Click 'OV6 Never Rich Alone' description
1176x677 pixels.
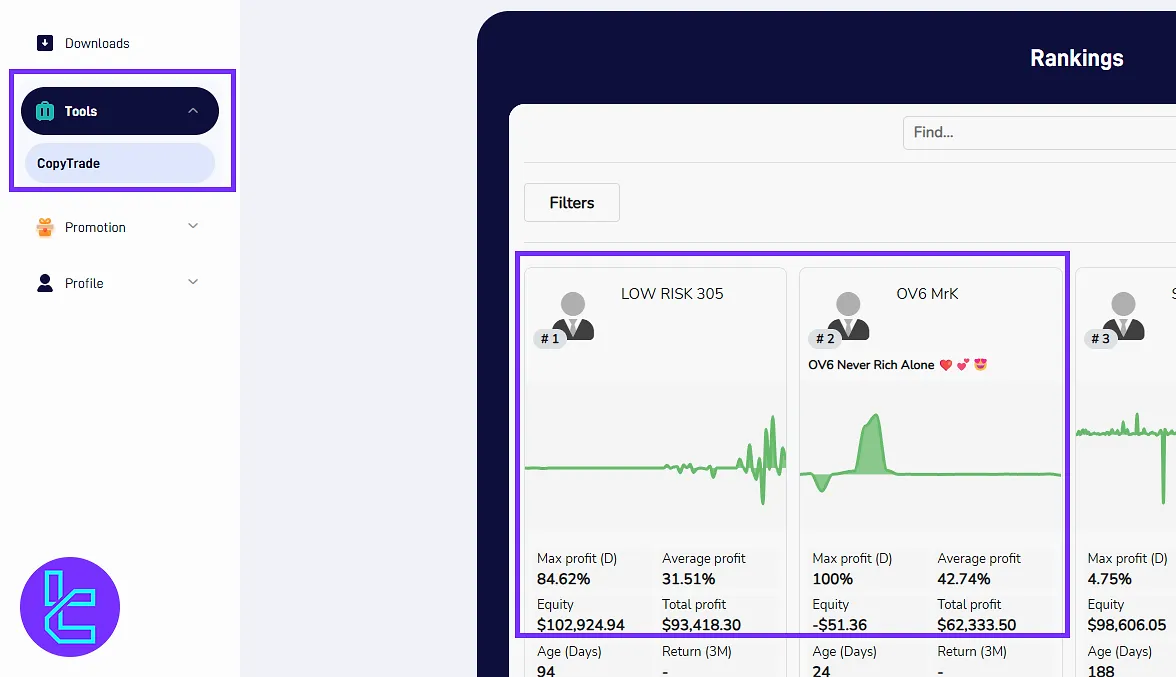(x=898, y=365)
